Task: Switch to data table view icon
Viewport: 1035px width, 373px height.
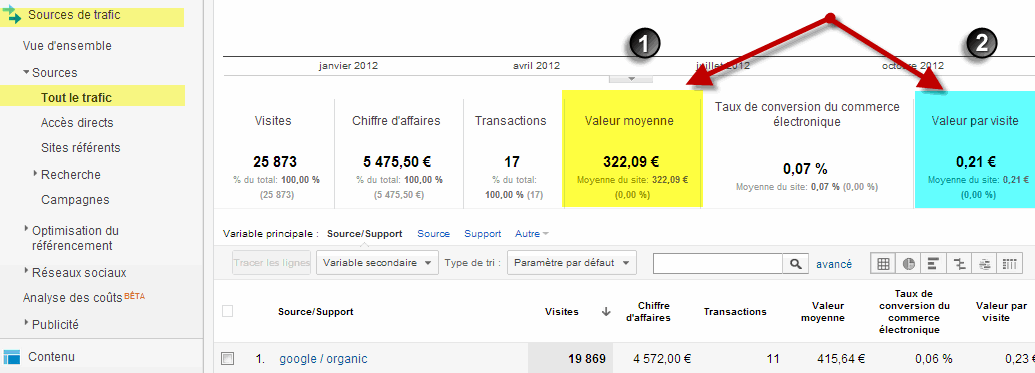Action: coord(883,263)
